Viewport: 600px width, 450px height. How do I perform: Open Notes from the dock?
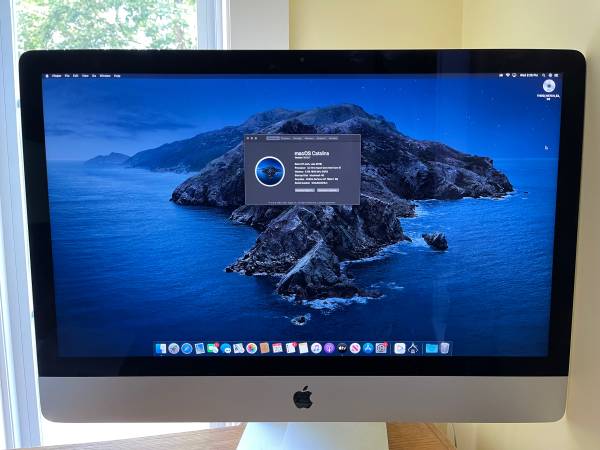tap(303, 348)
